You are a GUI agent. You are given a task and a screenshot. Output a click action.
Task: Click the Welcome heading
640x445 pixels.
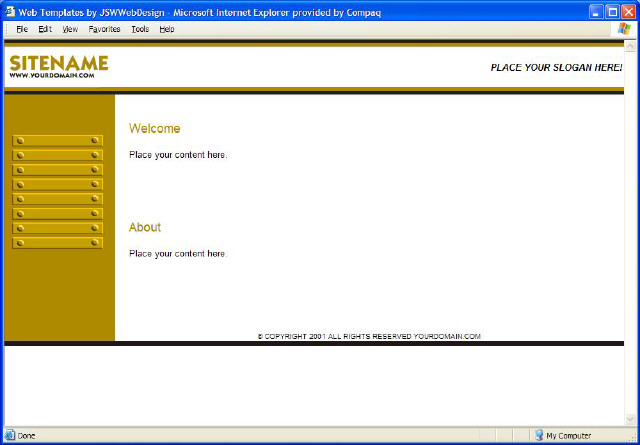(154, 129)
